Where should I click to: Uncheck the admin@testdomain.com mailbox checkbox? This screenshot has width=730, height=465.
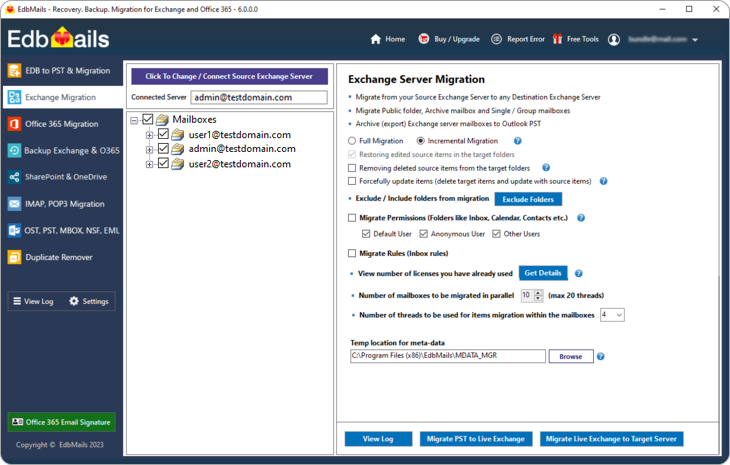coord(163,149)
